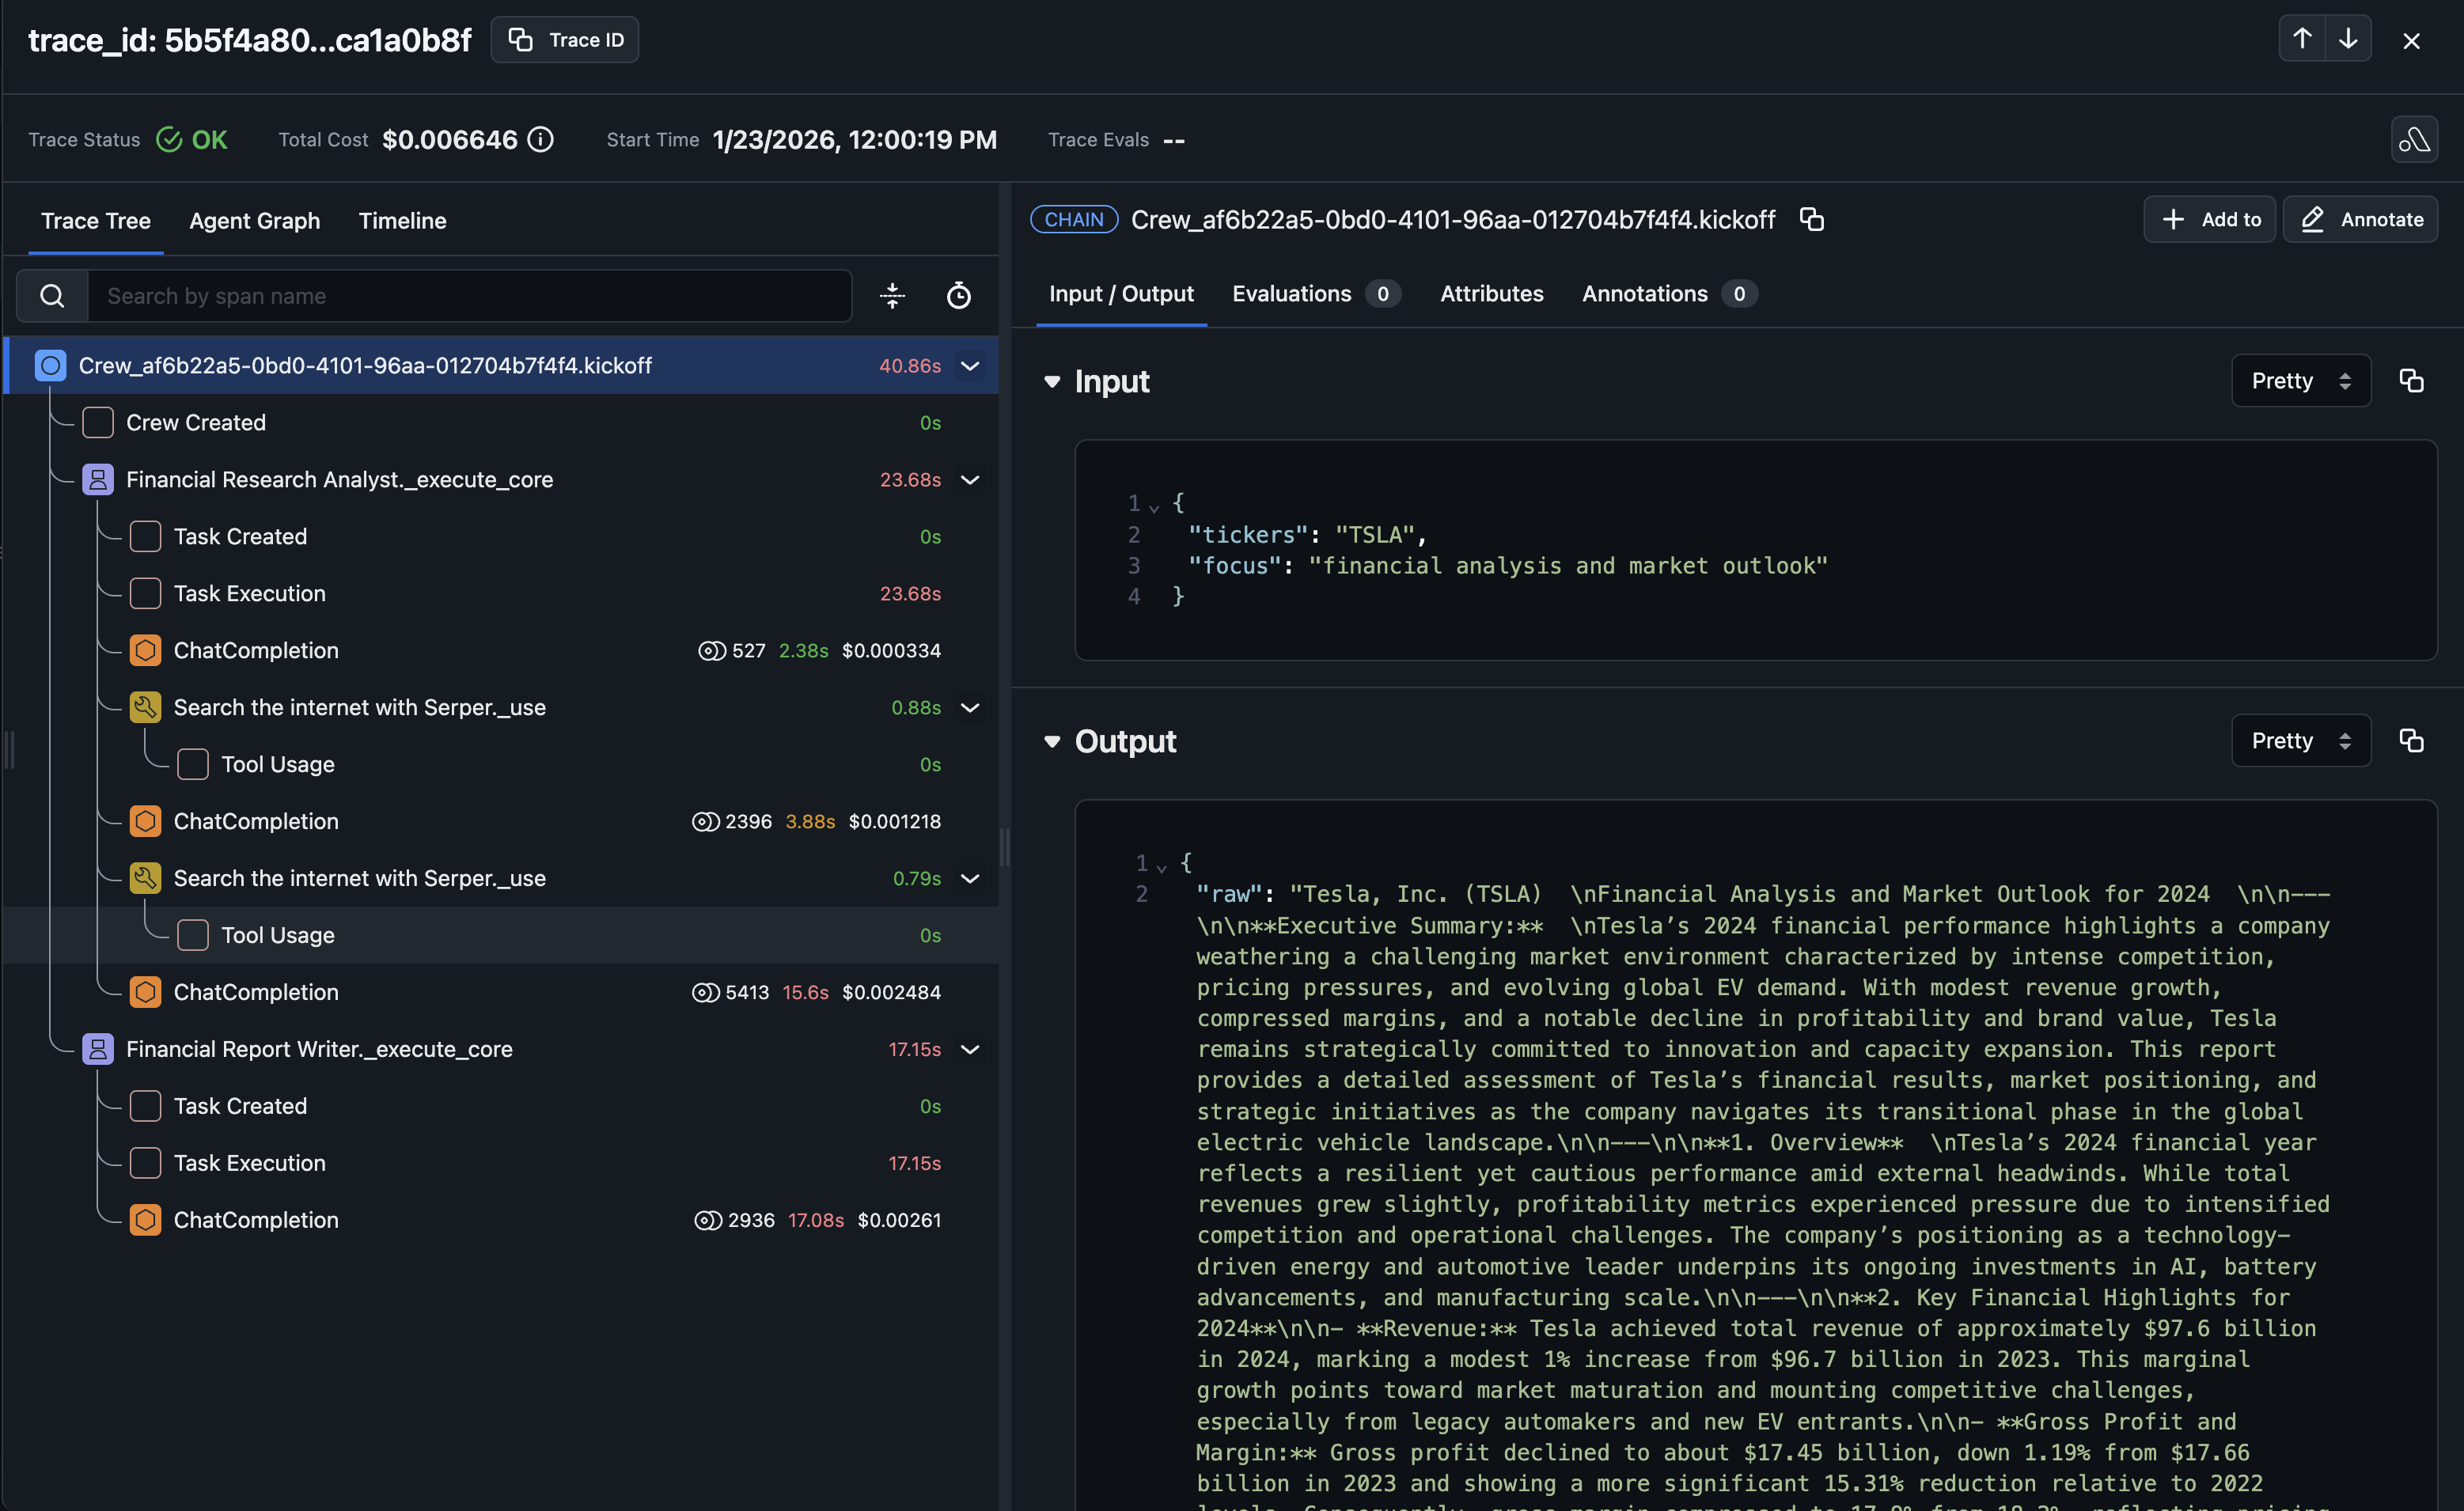Viewport: 2464px width, 1511px height.
Task: Click the Search by span name field
Action: click(470, 296)
